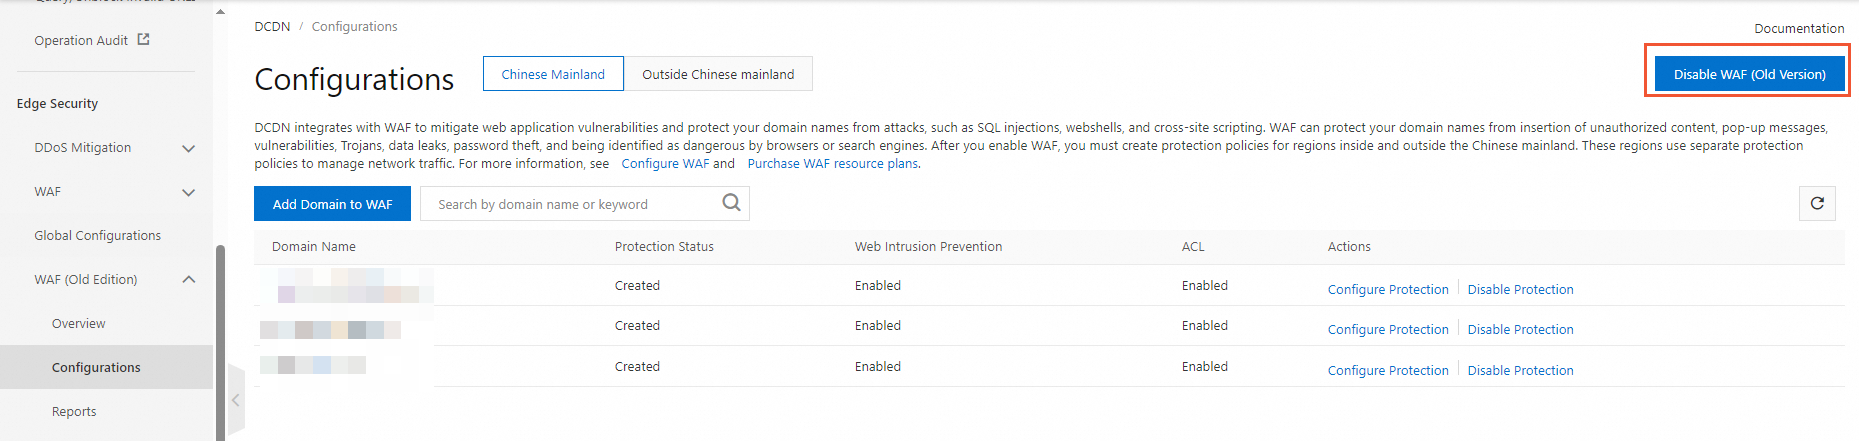The height and width of the screenshot is (441, 1859).
Task: Disable Protection for the second domain
Action: tap(1520, 330)
